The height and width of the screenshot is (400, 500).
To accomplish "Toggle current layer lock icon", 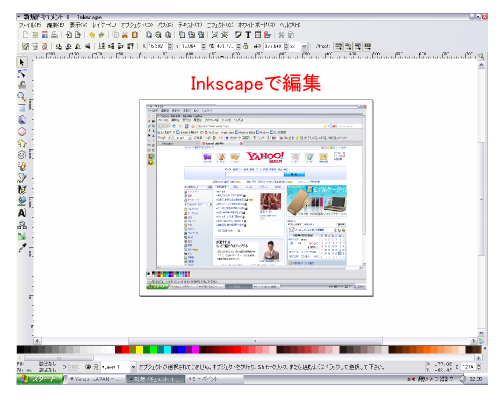I will point(96,367).
